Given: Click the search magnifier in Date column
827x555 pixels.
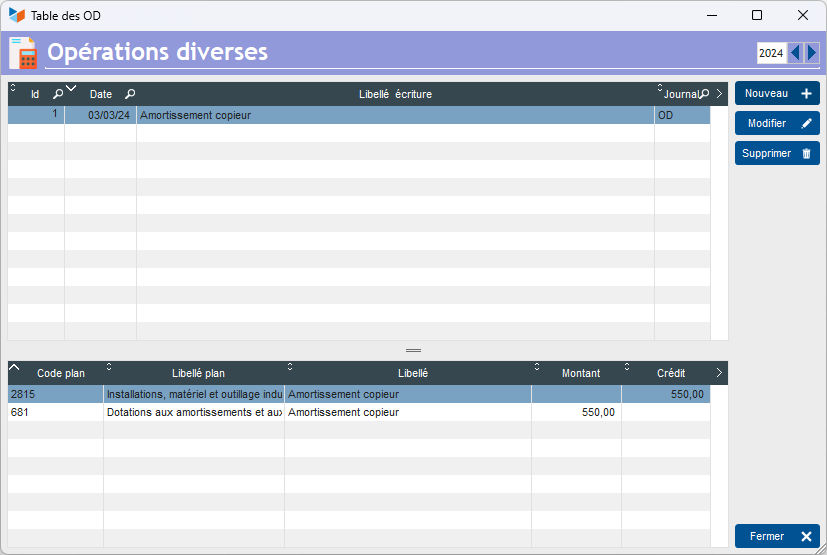Looking at the screenshot, I should 130,94.
